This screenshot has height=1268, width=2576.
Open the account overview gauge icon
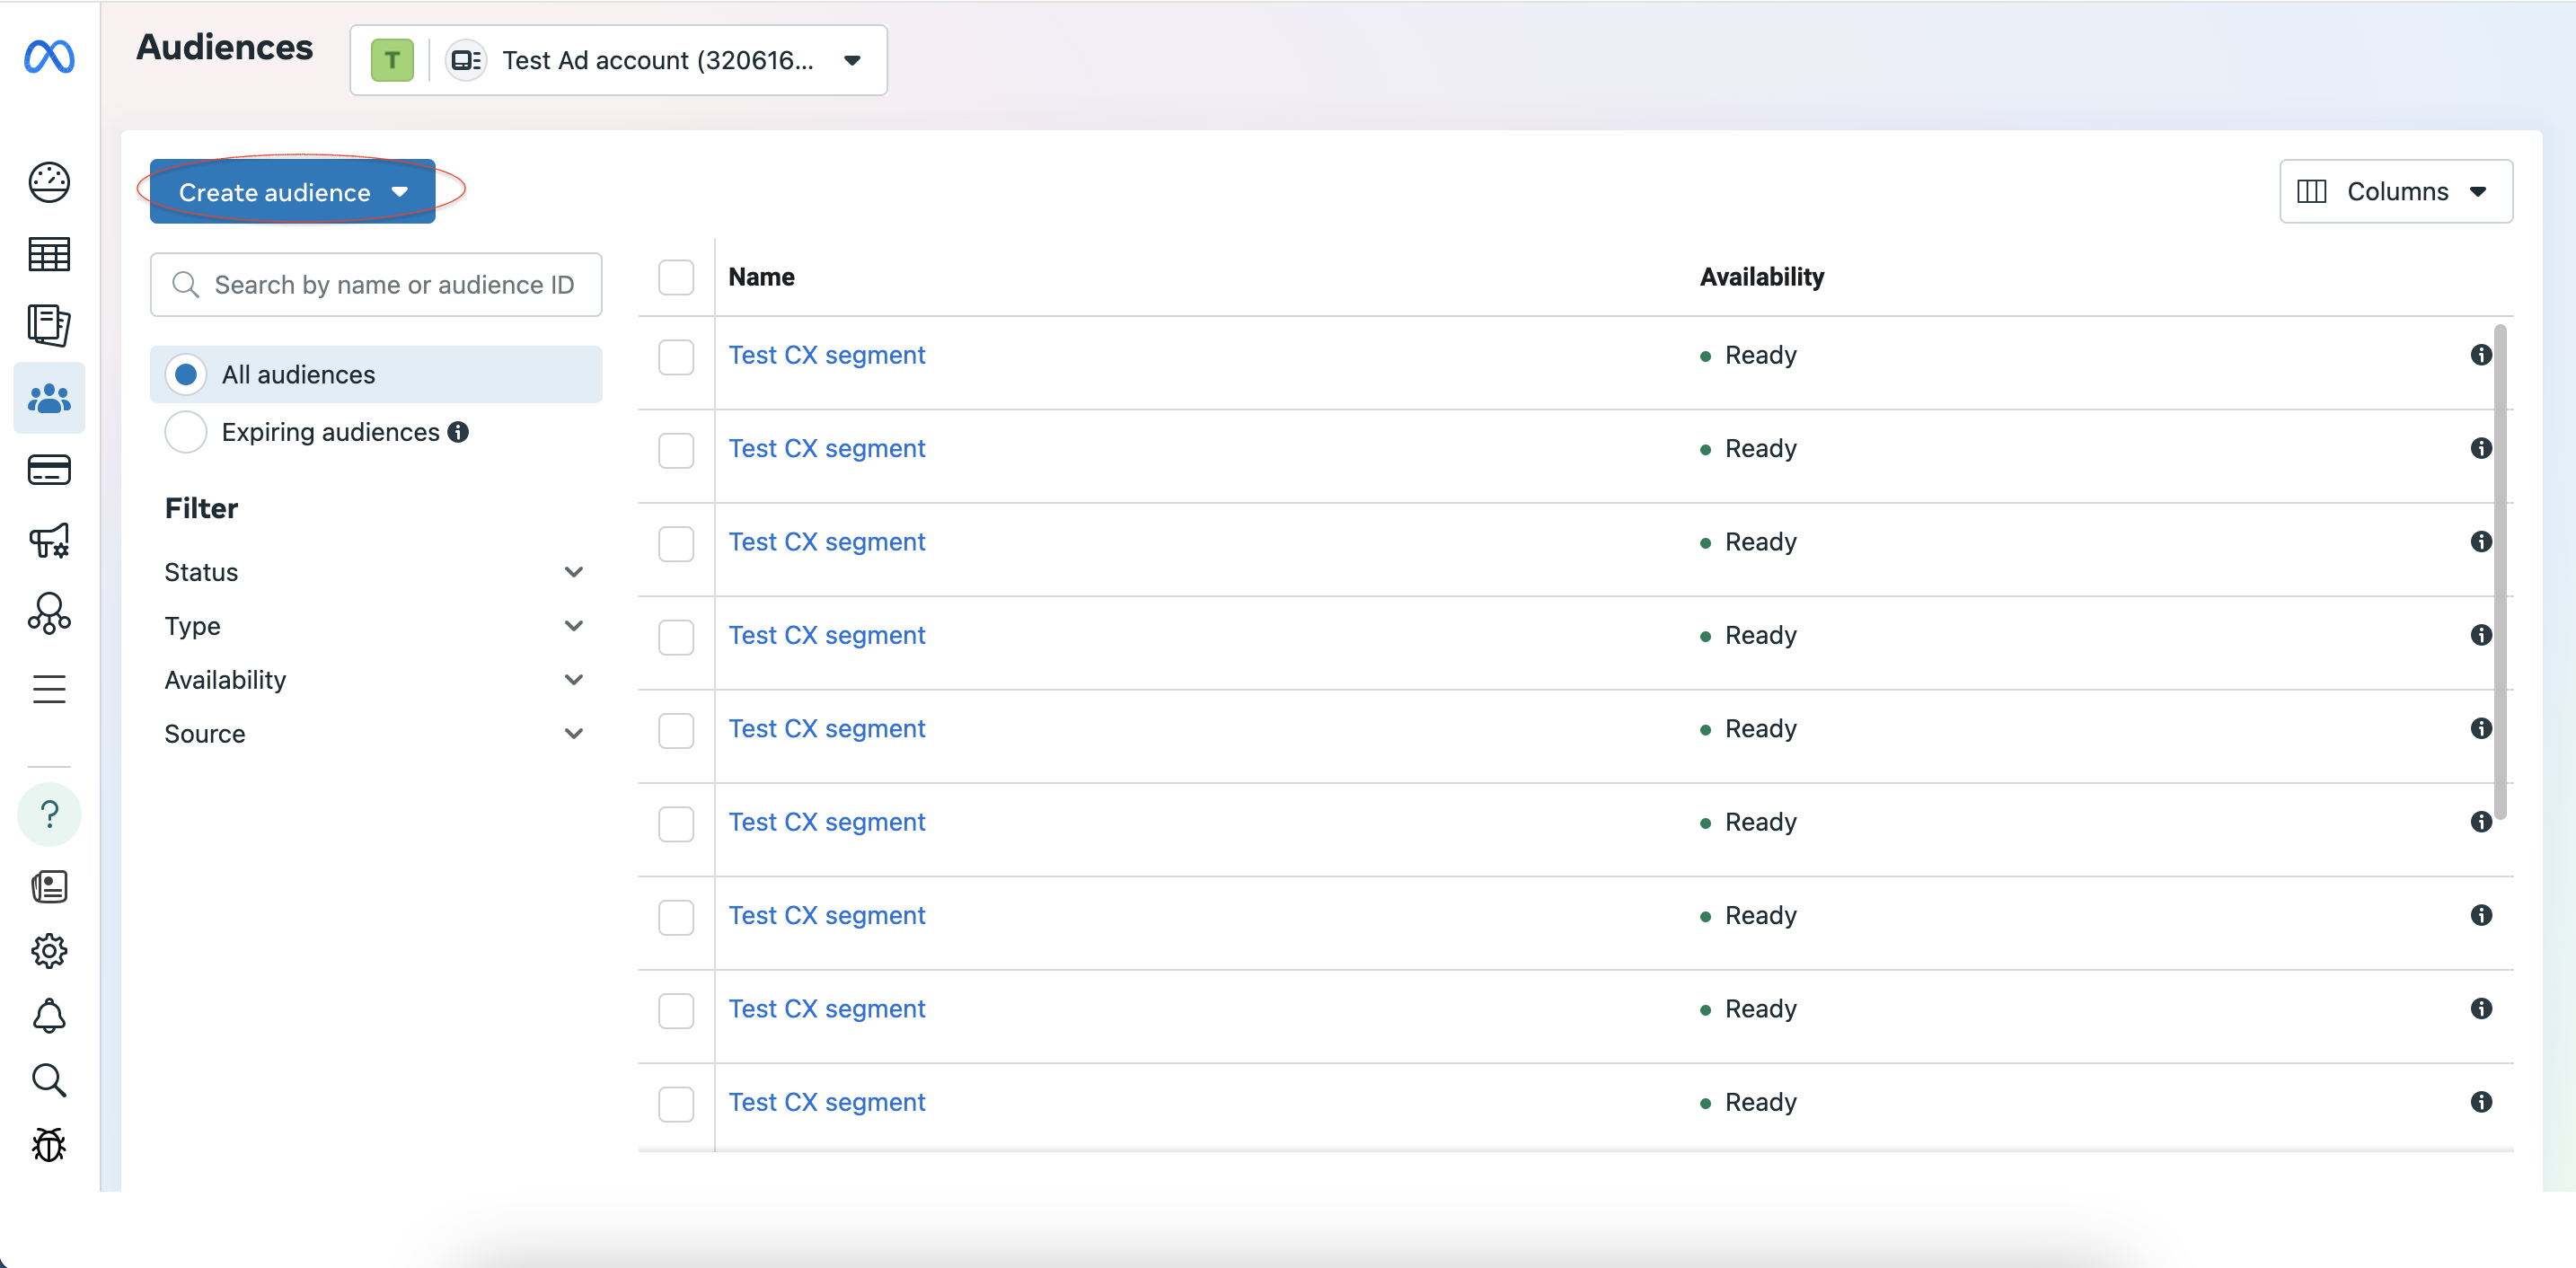(x=49, y=182)
